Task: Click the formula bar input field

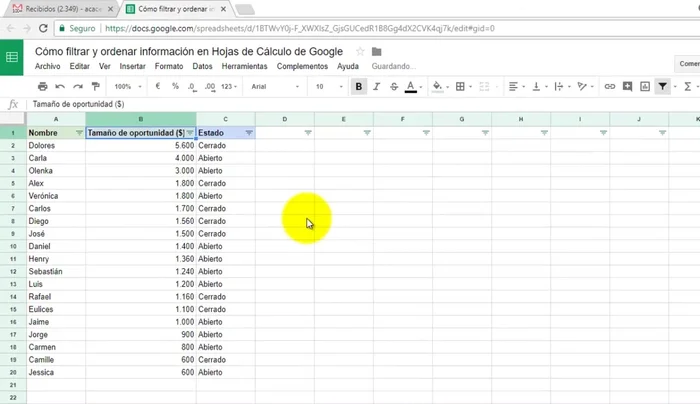Action: 350,104
